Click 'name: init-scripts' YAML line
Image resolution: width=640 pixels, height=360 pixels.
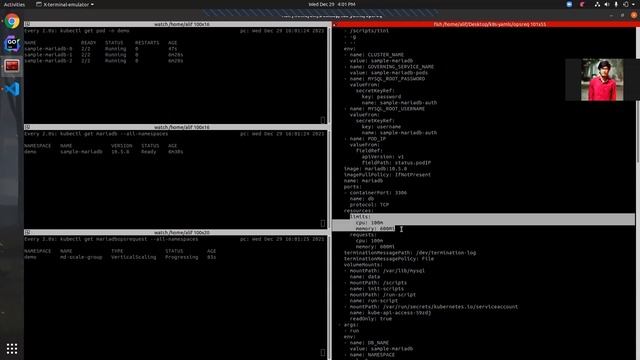pyautogui.click(x=377, y=289)
